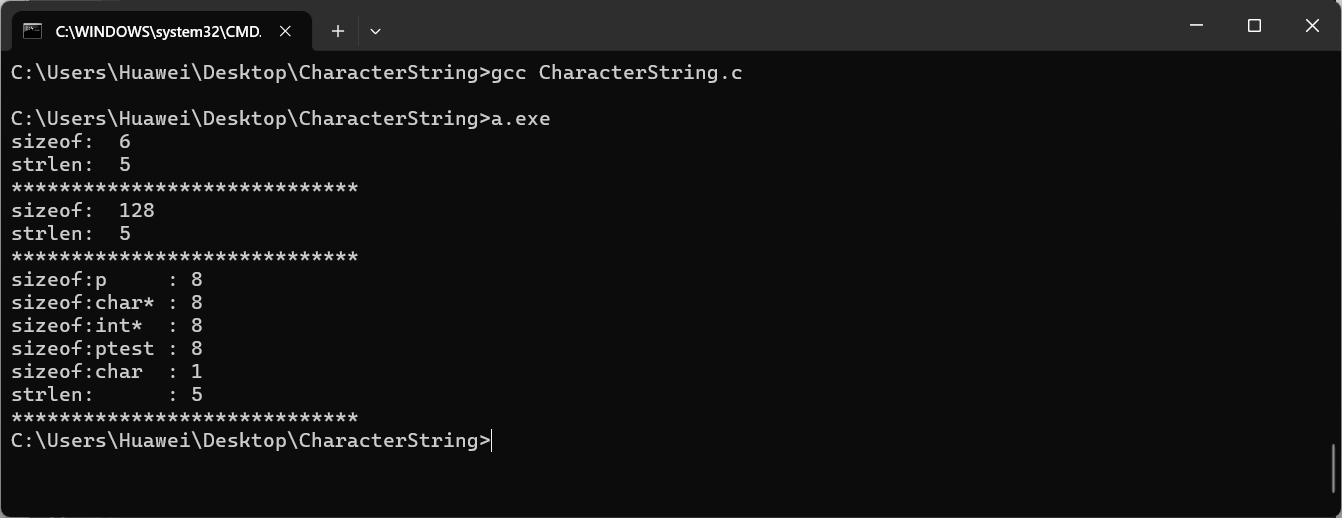
Task: Close the CMD.exe tab
Action: coord(286,31)
